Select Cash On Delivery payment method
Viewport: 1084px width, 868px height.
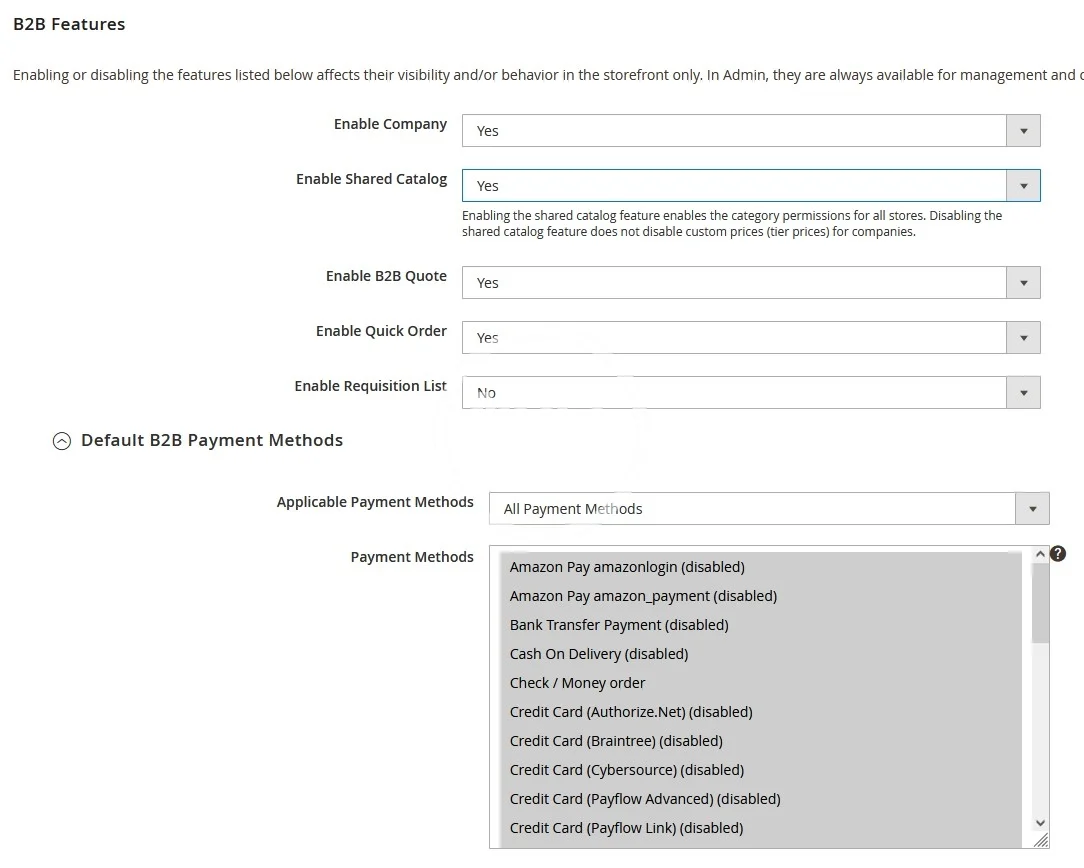click(x=599, y=654)
